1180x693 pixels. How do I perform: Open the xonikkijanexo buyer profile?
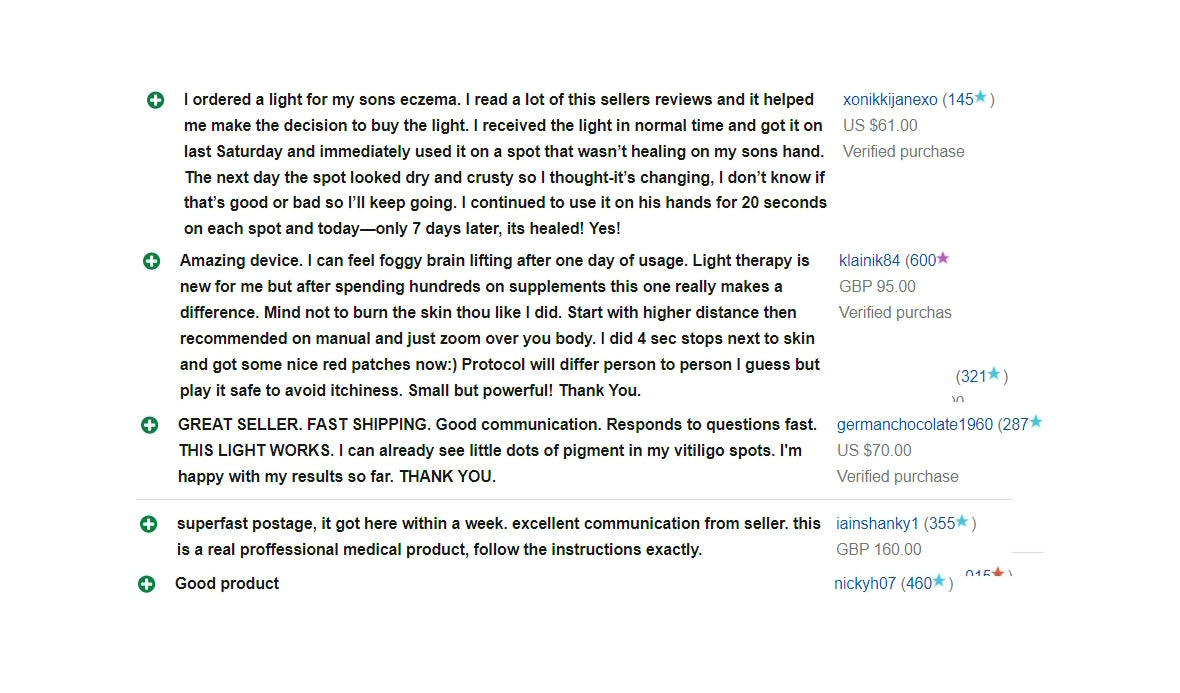pyautogui.click(x=890, y=100)
